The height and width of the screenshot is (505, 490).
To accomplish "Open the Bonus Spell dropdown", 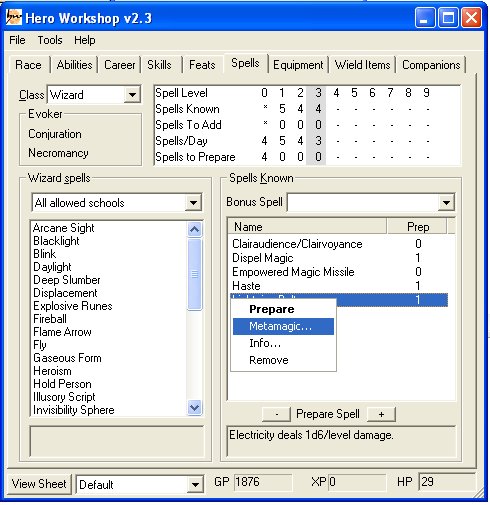I will pos(446,202).
